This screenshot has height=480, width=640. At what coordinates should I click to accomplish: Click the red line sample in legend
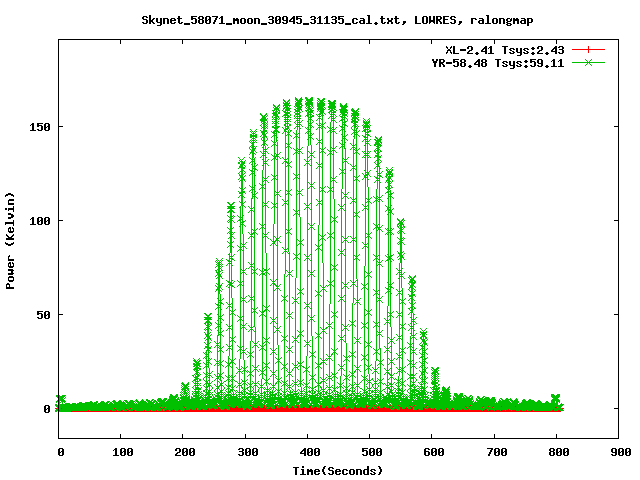[x=590, y=49]
